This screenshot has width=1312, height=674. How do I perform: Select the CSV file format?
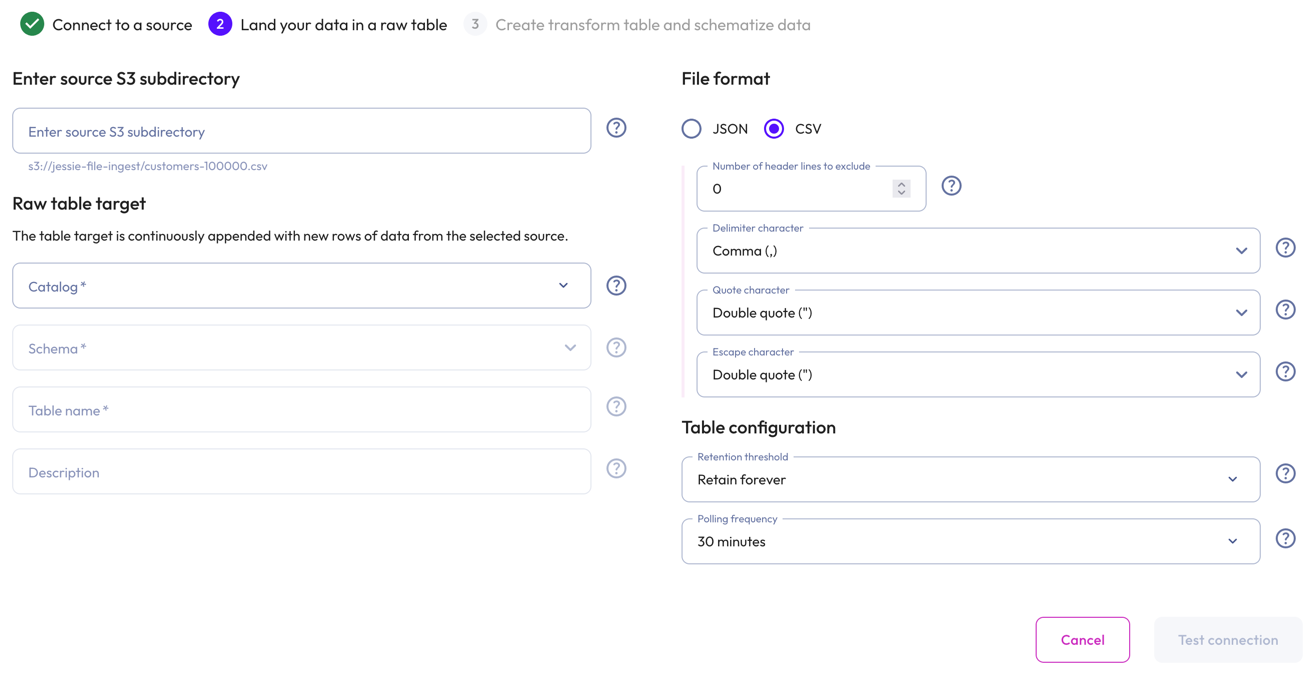pyautogui.click(x=773, y=128)
